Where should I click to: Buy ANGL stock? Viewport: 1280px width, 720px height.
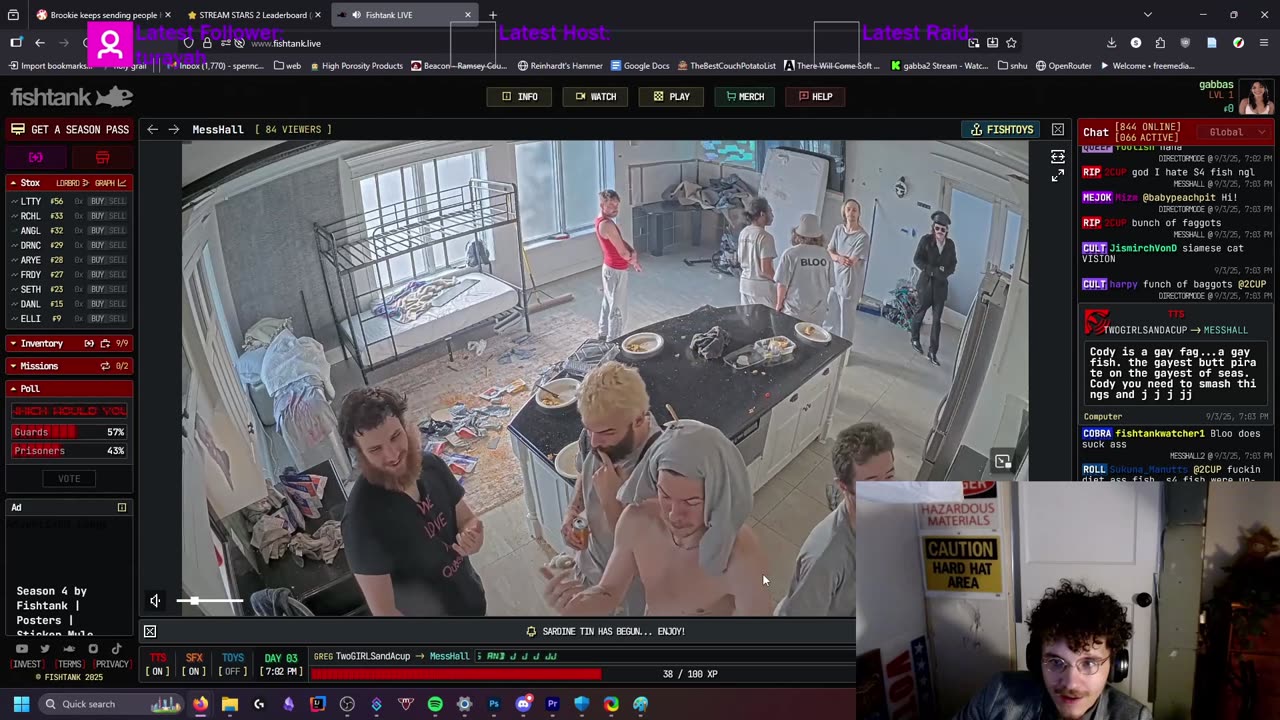tap(97, 230)
